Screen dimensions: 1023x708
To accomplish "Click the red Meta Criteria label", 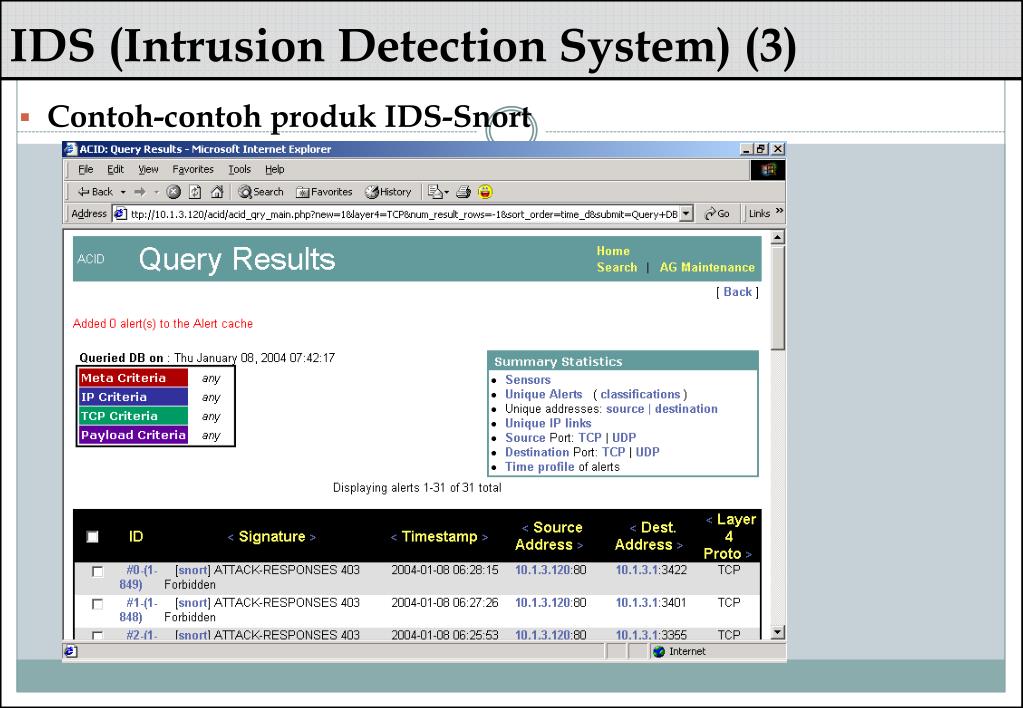I will coord(133,378).
